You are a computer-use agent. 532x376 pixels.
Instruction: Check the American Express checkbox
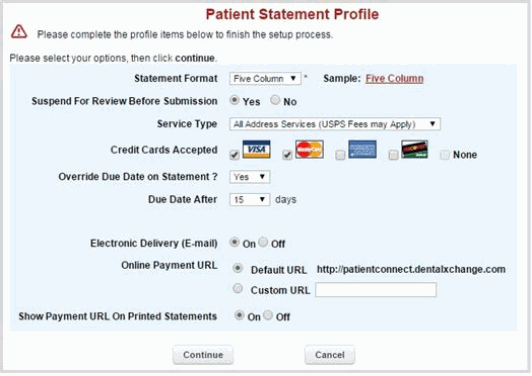pos(340,155)
